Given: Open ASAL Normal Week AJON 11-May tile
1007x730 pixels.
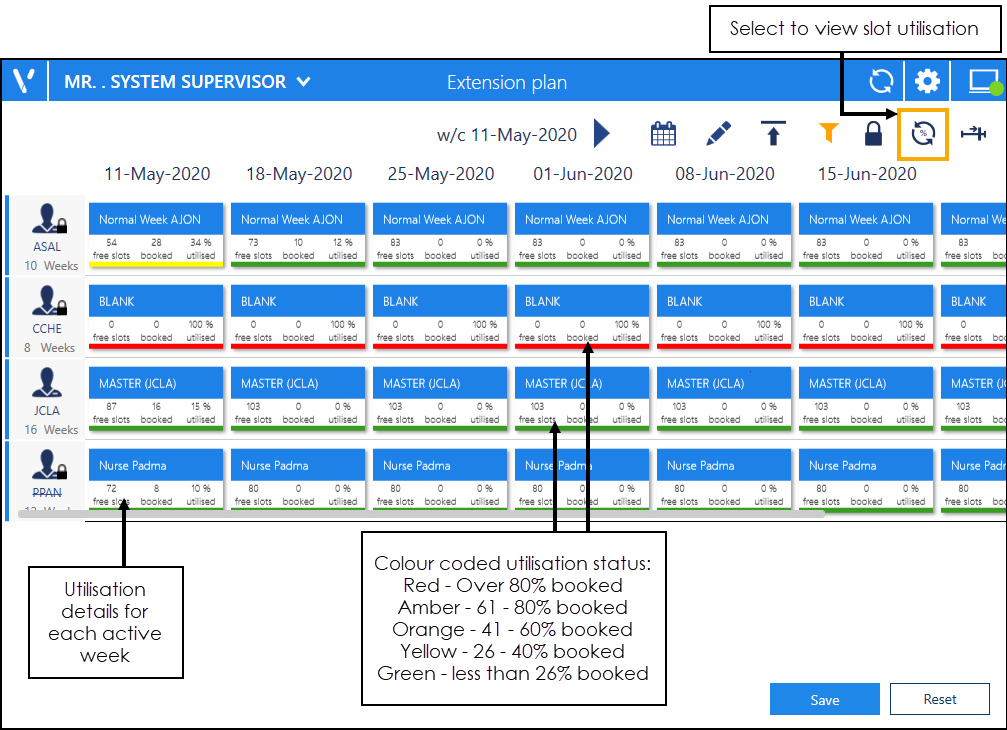Looking at the screenshot, I should click(x=155, y=232).
